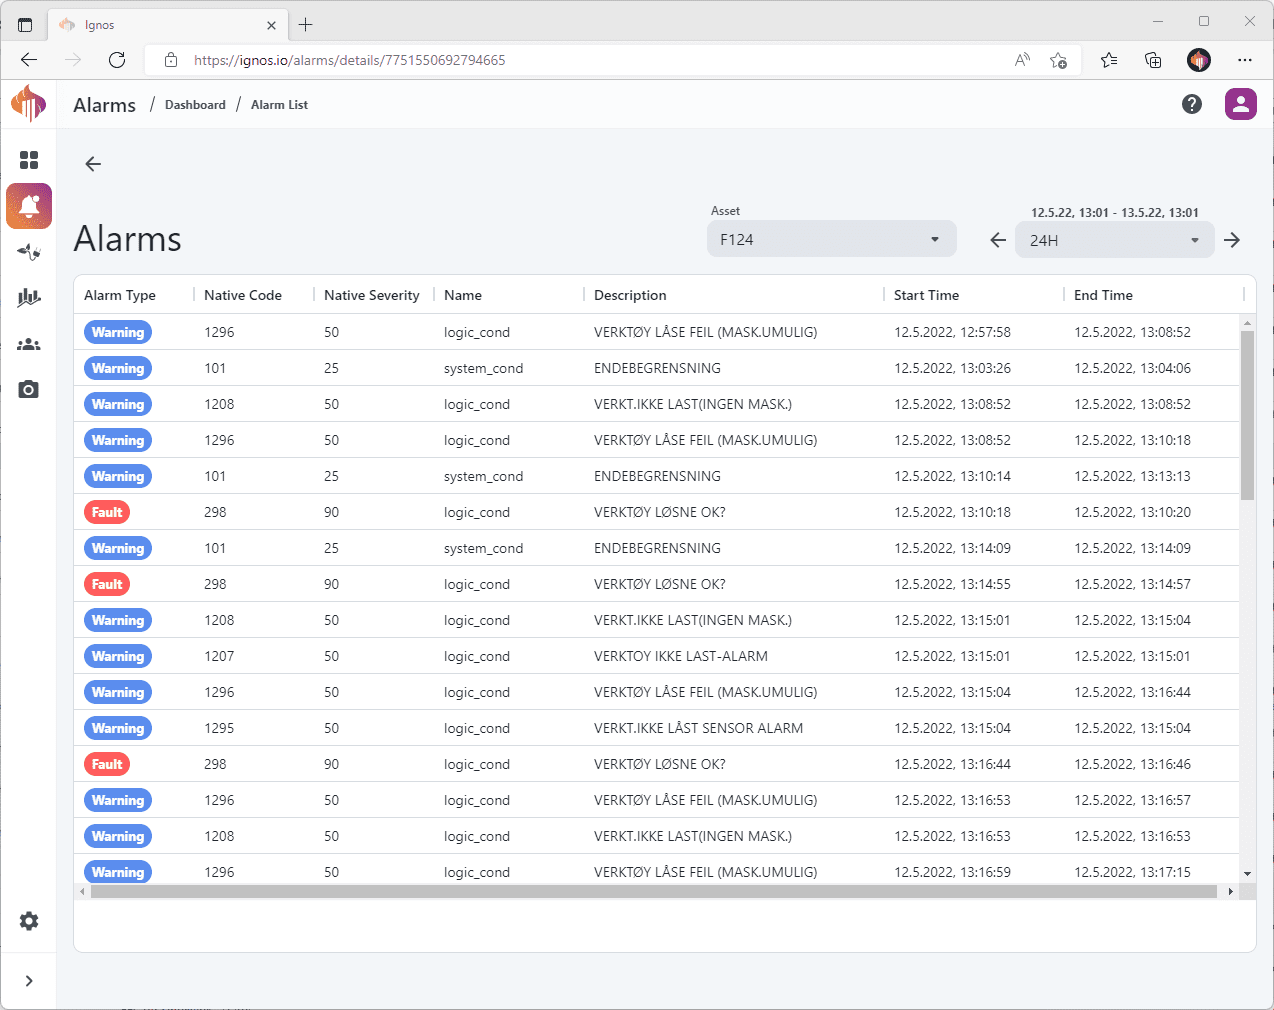The height and width of the screenshot is (1010, 1274).
Task: Click end time 12.5.2022, 13:13:13
Action: (1132, 476)
